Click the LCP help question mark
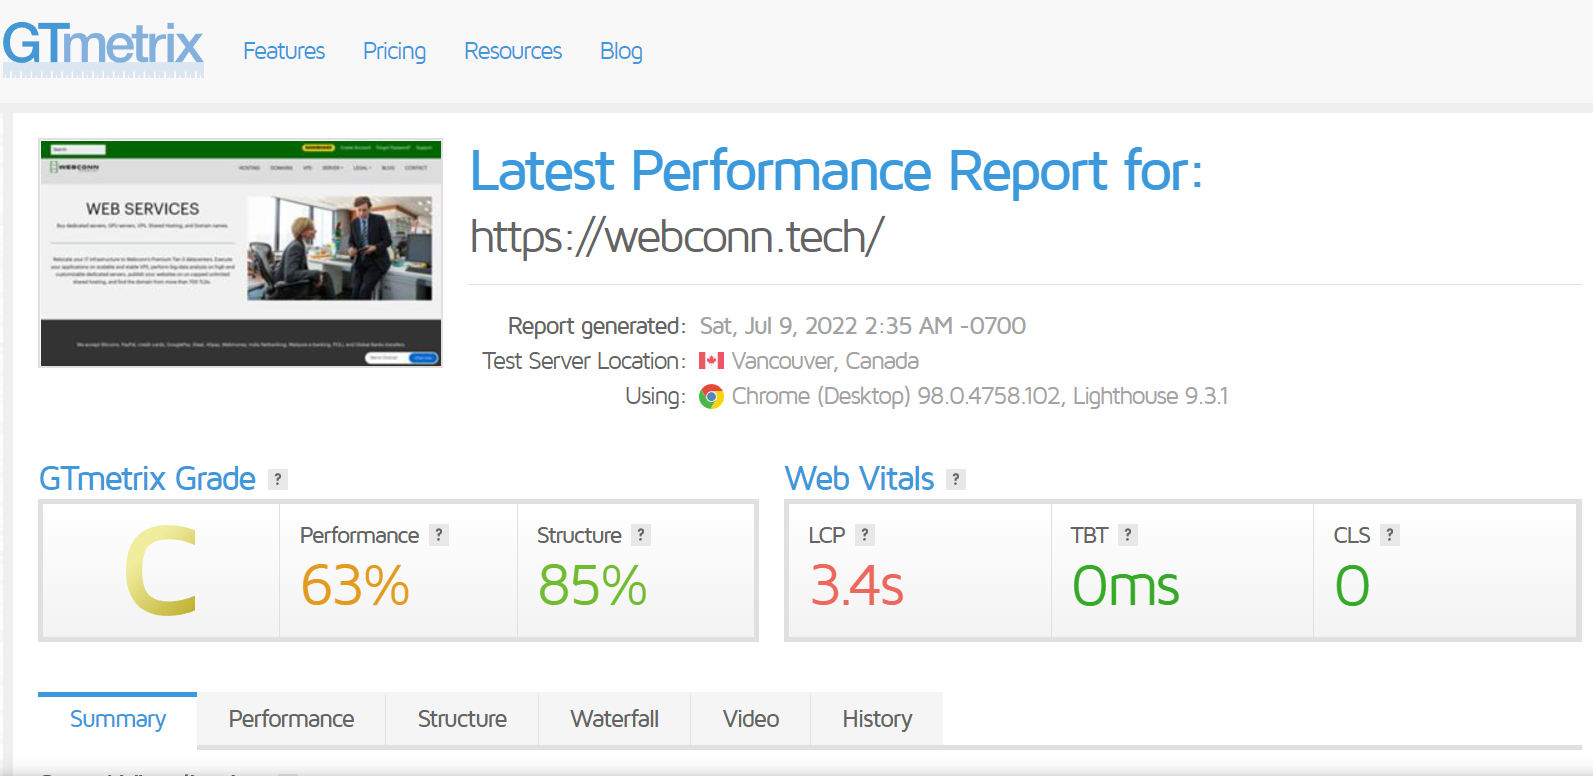1593x776 pixels. point(865,535)
